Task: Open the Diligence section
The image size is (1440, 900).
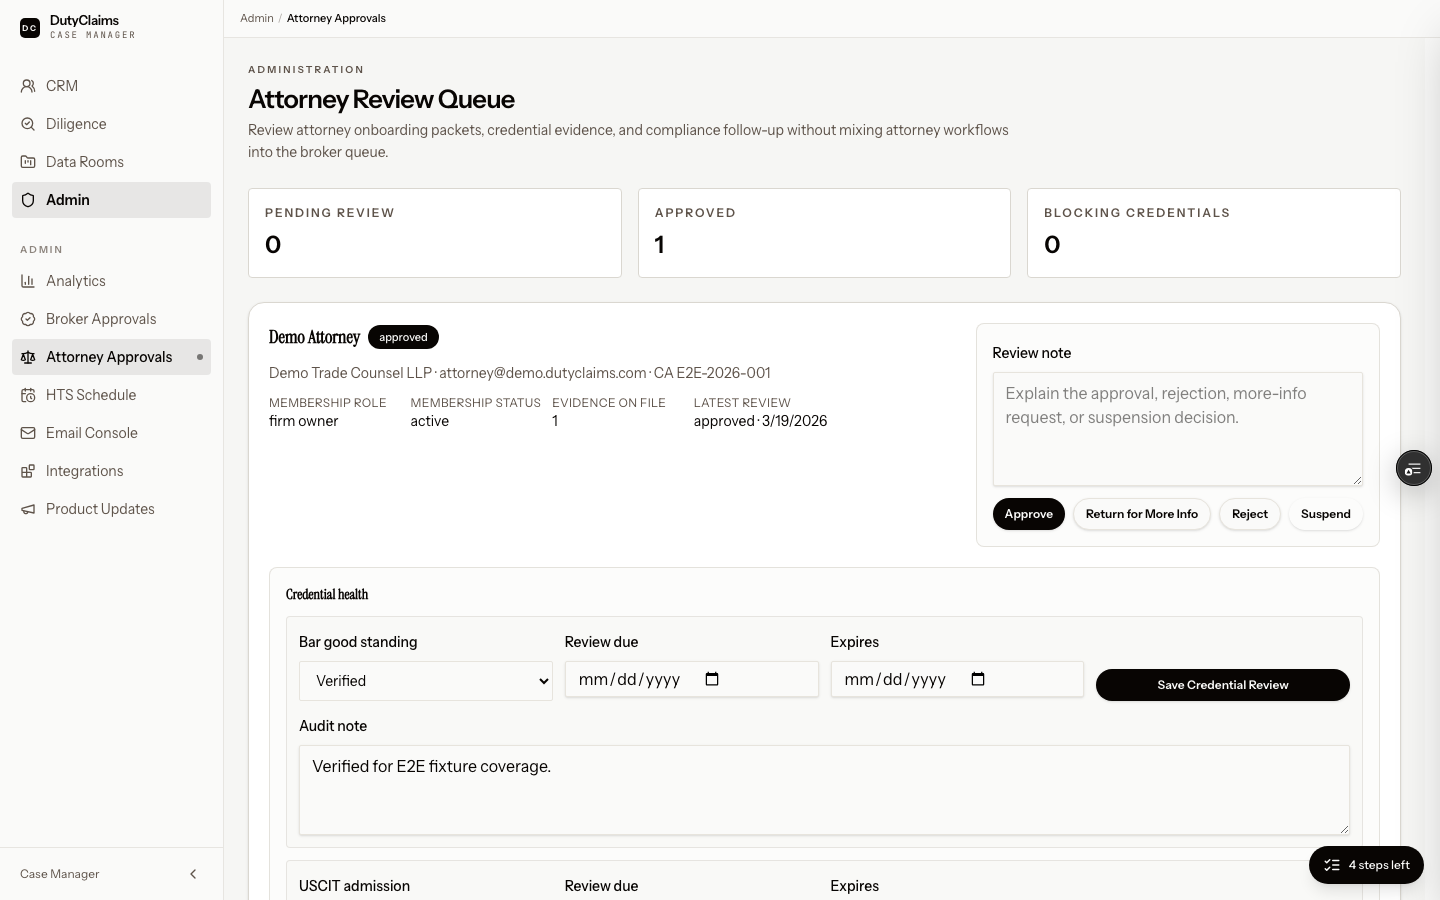Action: pos(111,124)
